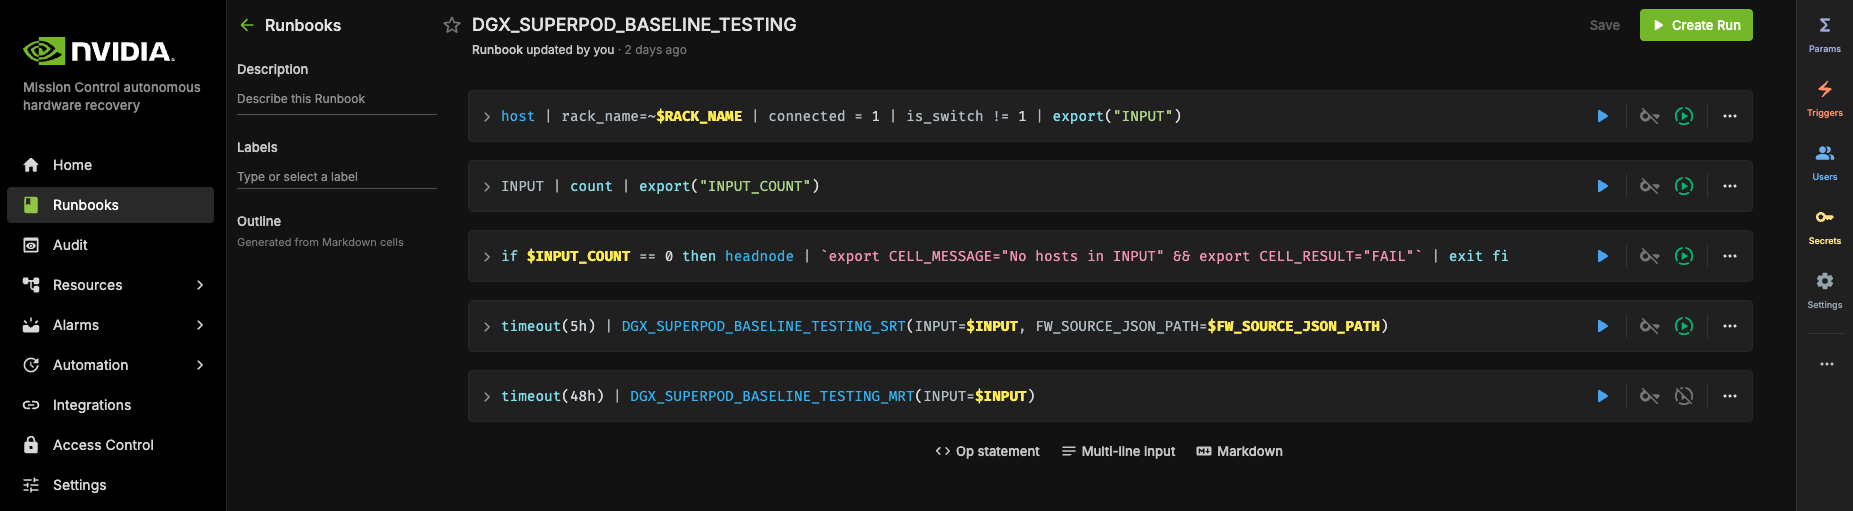Star the DGX_SUPERPOD_BASELINE_TESTING runbook as favorite

(x=452, y=25)
